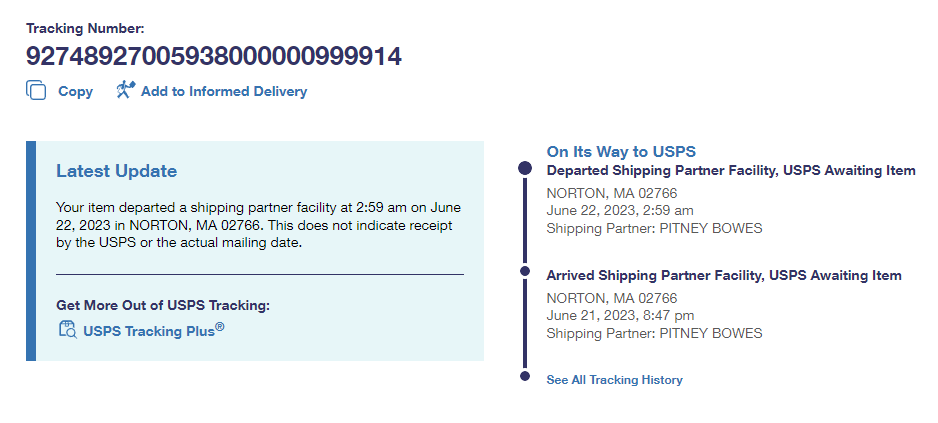
Task: Click the Copy text link
Action: tap(75, 91)
